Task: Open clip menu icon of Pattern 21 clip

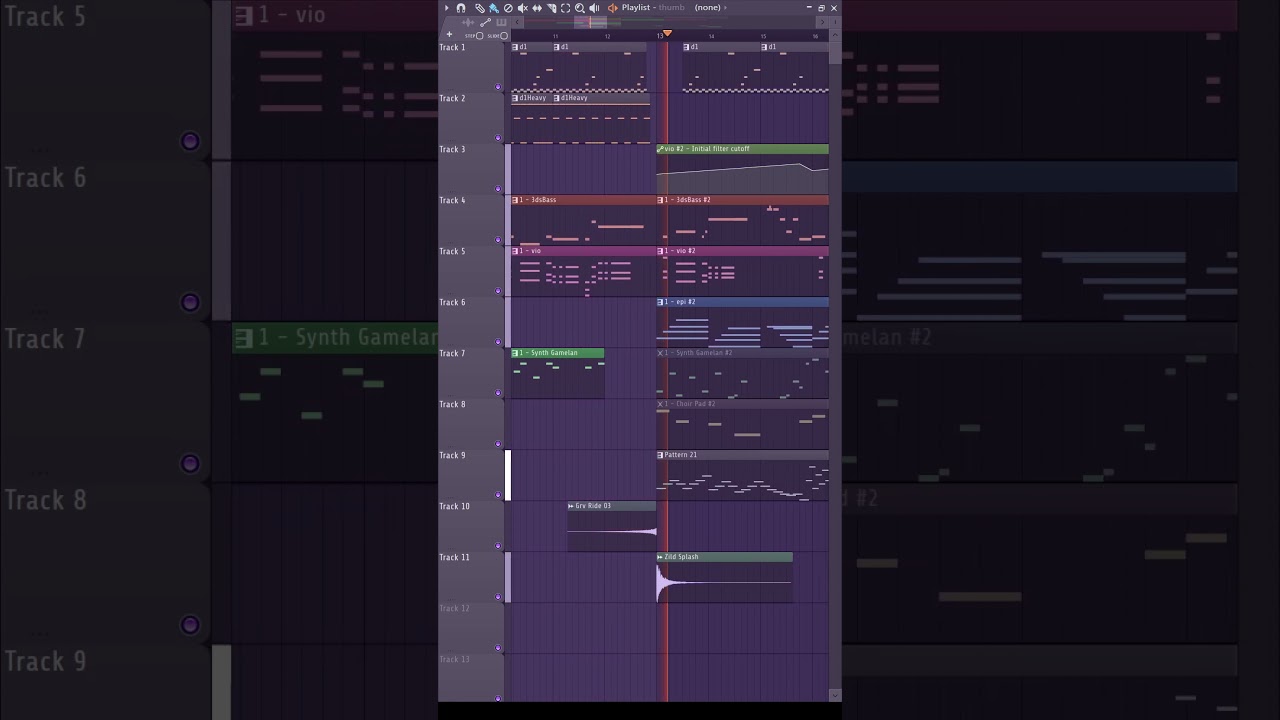Action: (x=661, y=455)
